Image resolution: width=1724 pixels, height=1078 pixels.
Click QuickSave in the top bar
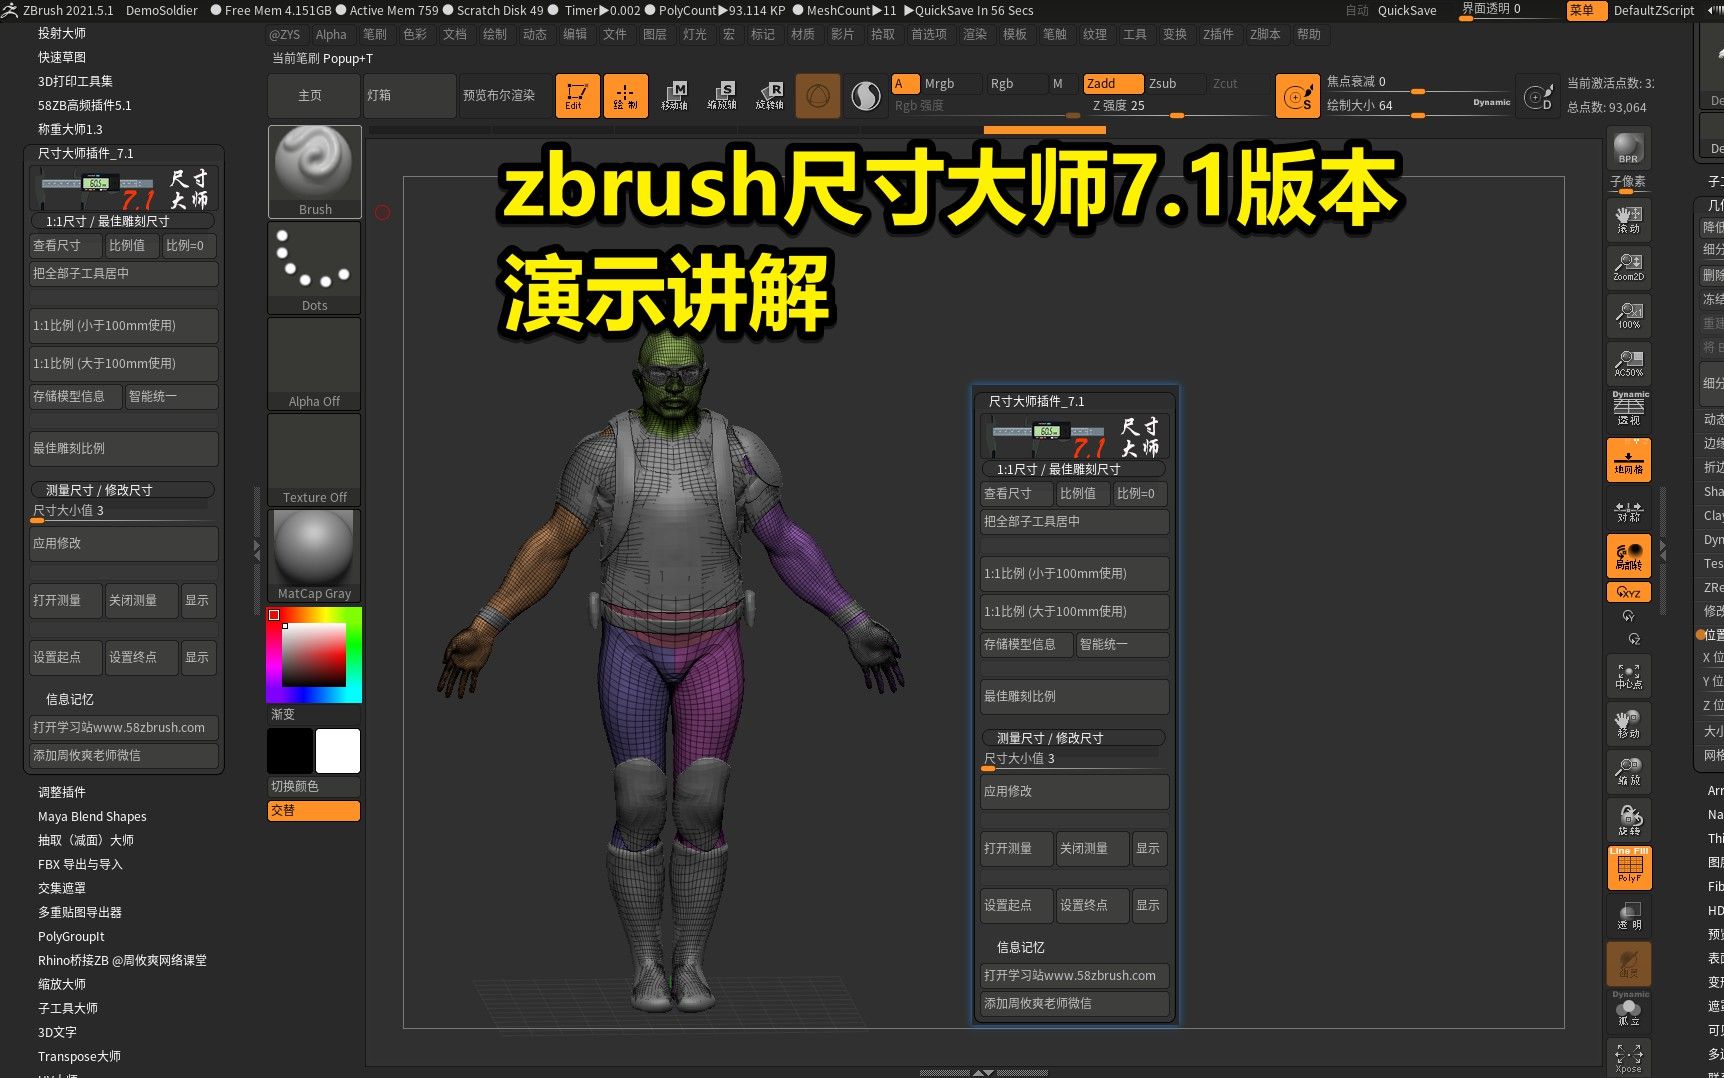(1407, 10)
